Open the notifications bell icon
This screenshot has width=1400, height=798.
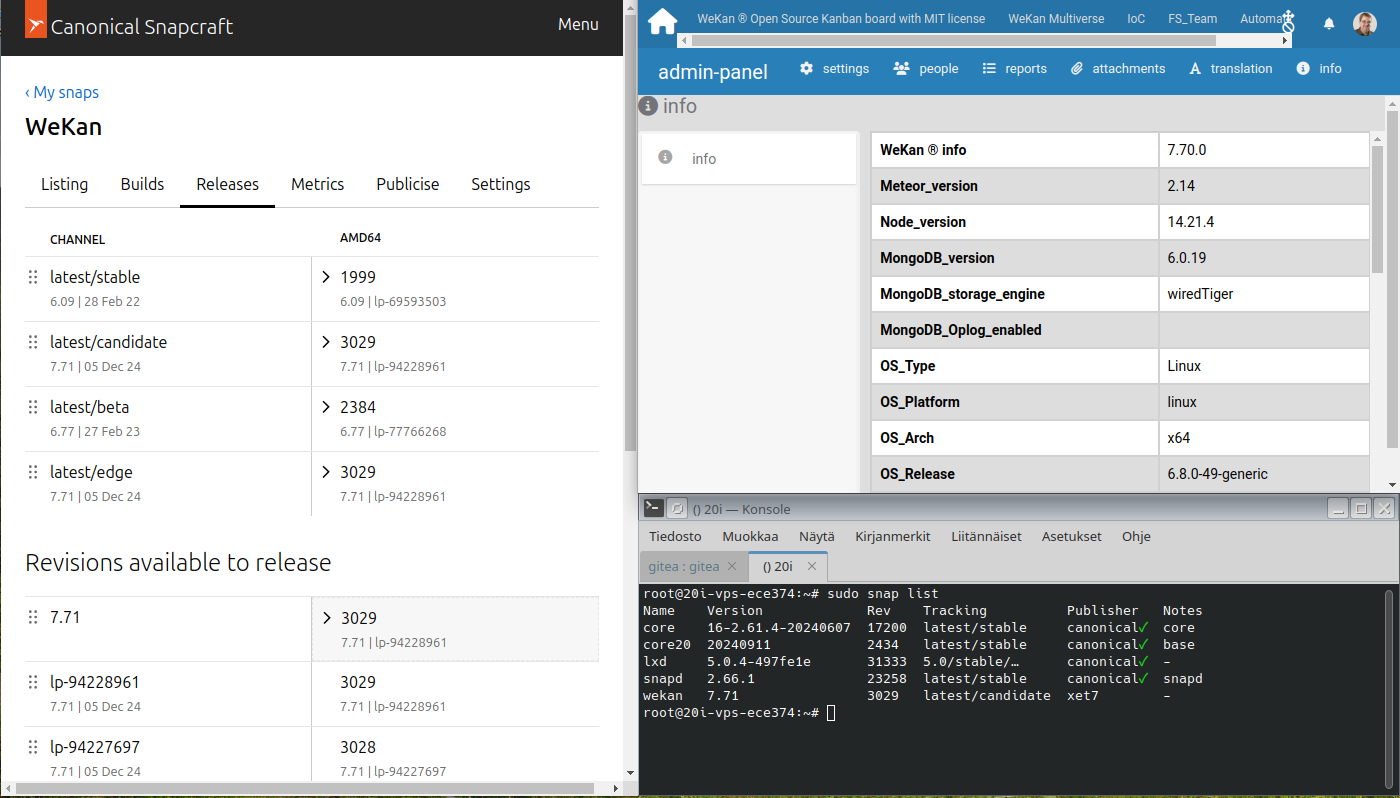pyautogui.click(x=1329, y=23)
